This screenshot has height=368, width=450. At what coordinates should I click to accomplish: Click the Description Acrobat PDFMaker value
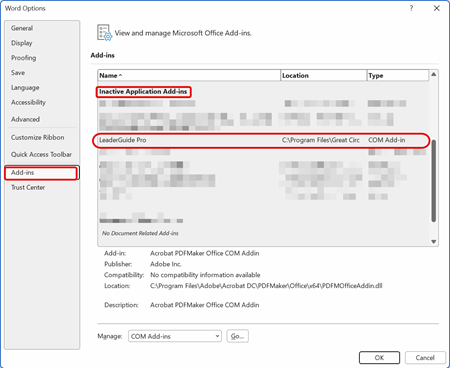(x=204, y=305)
